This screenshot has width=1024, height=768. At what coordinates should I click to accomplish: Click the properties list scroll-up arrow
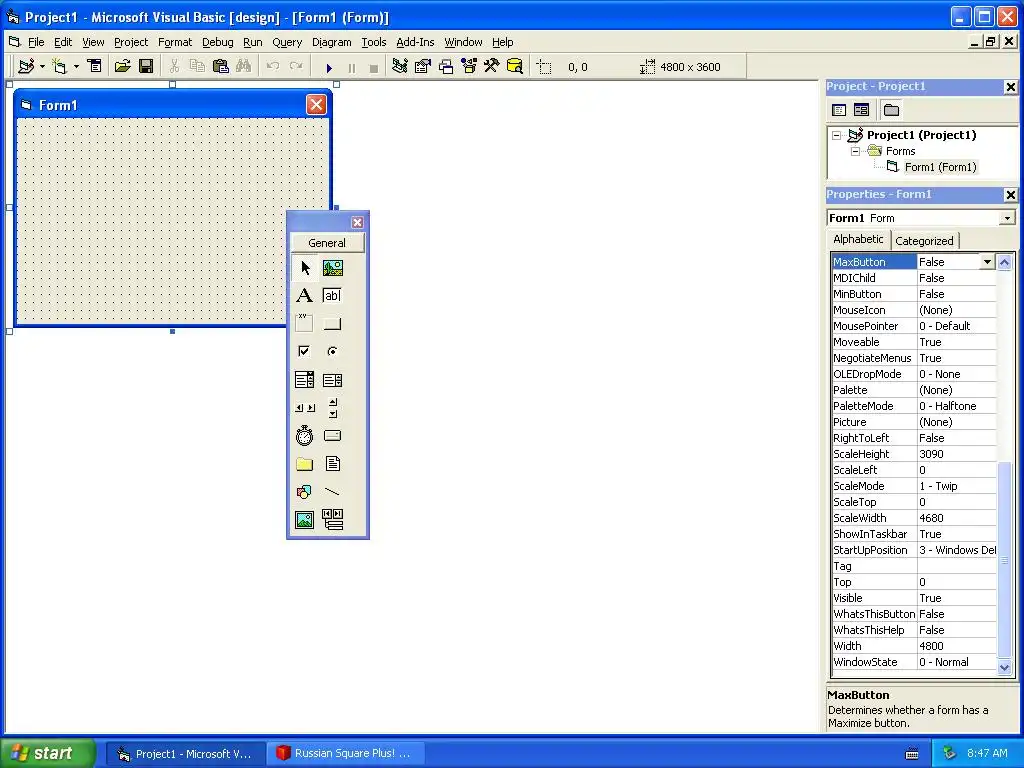click(1004, 263)
